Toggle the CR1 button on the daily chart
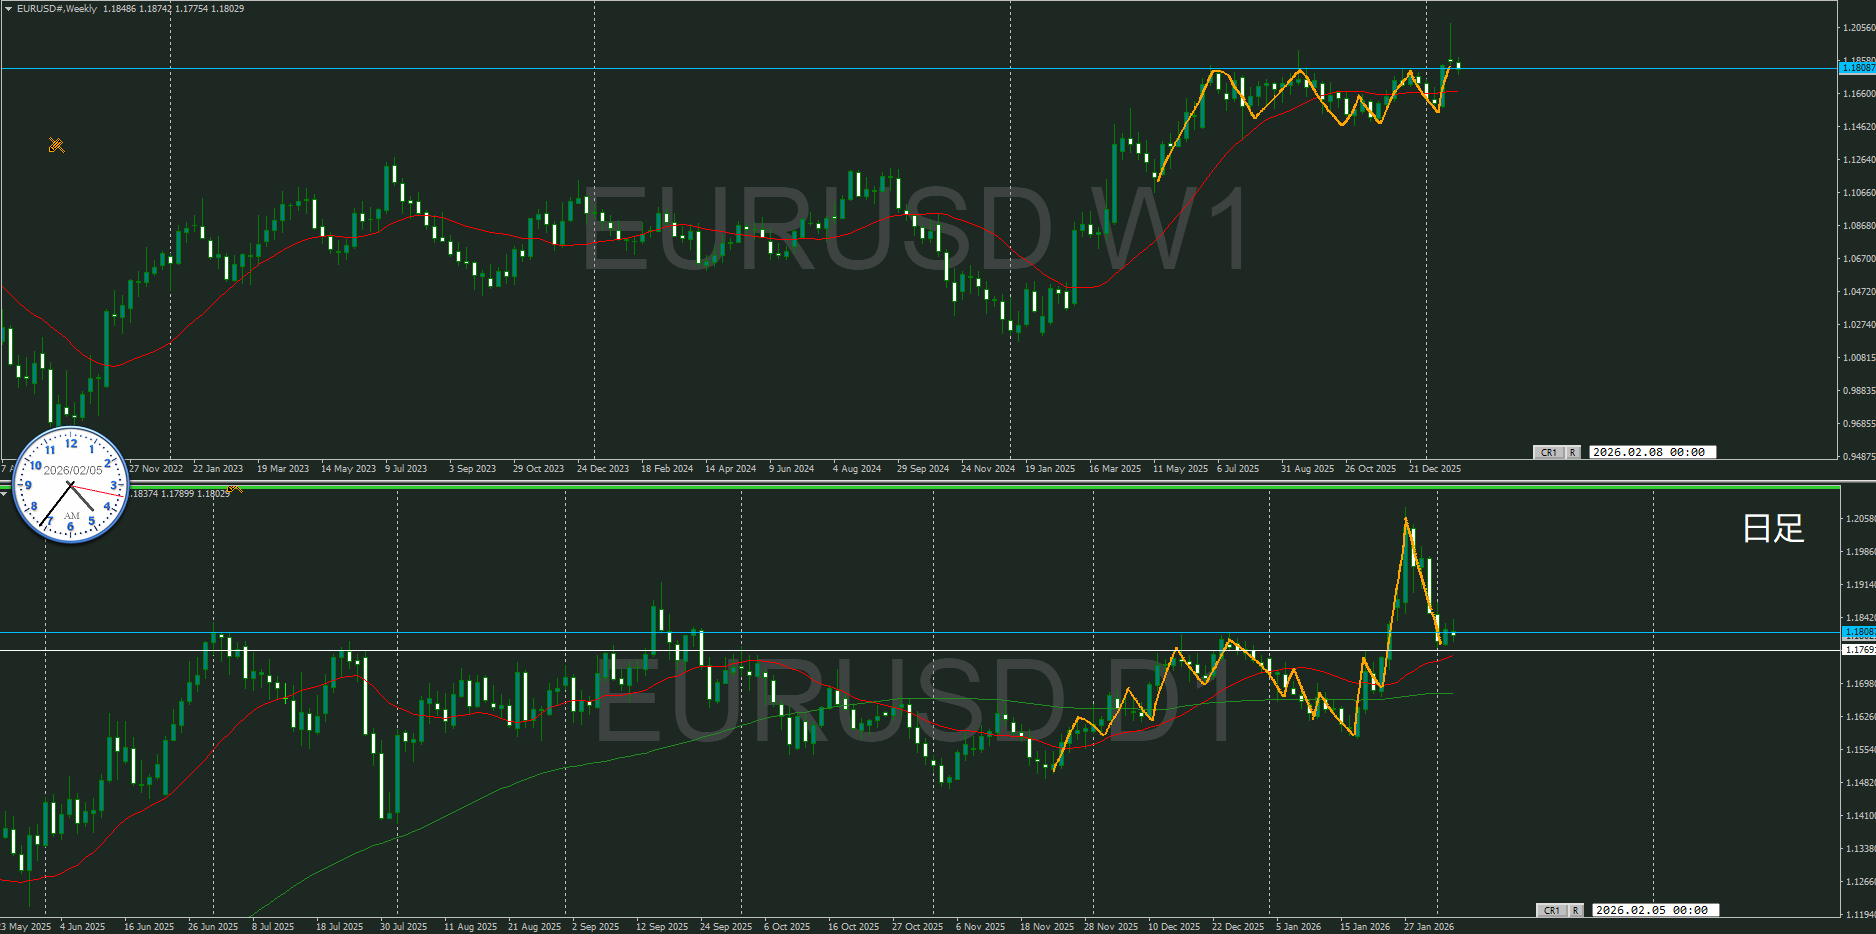Screen dimensions: 1876x934 [x=1551, y=910]
